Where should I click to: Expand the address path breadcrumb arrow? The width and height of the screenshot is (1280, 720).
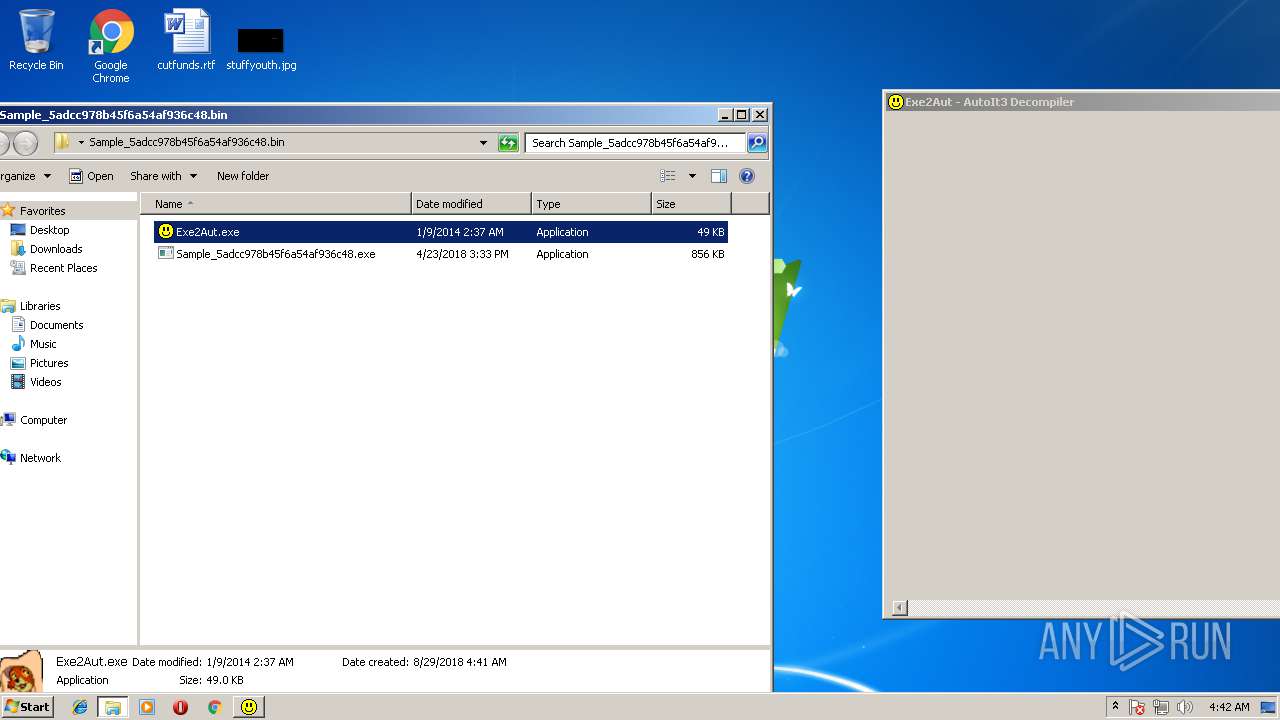point(81,142)
